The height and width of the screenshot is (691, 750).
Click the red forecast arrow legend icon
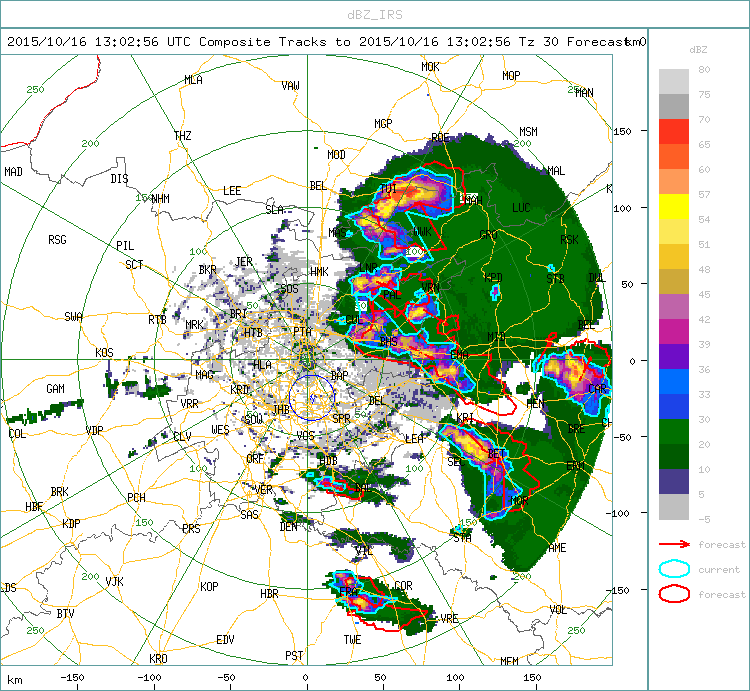click(x=674, y=544)
